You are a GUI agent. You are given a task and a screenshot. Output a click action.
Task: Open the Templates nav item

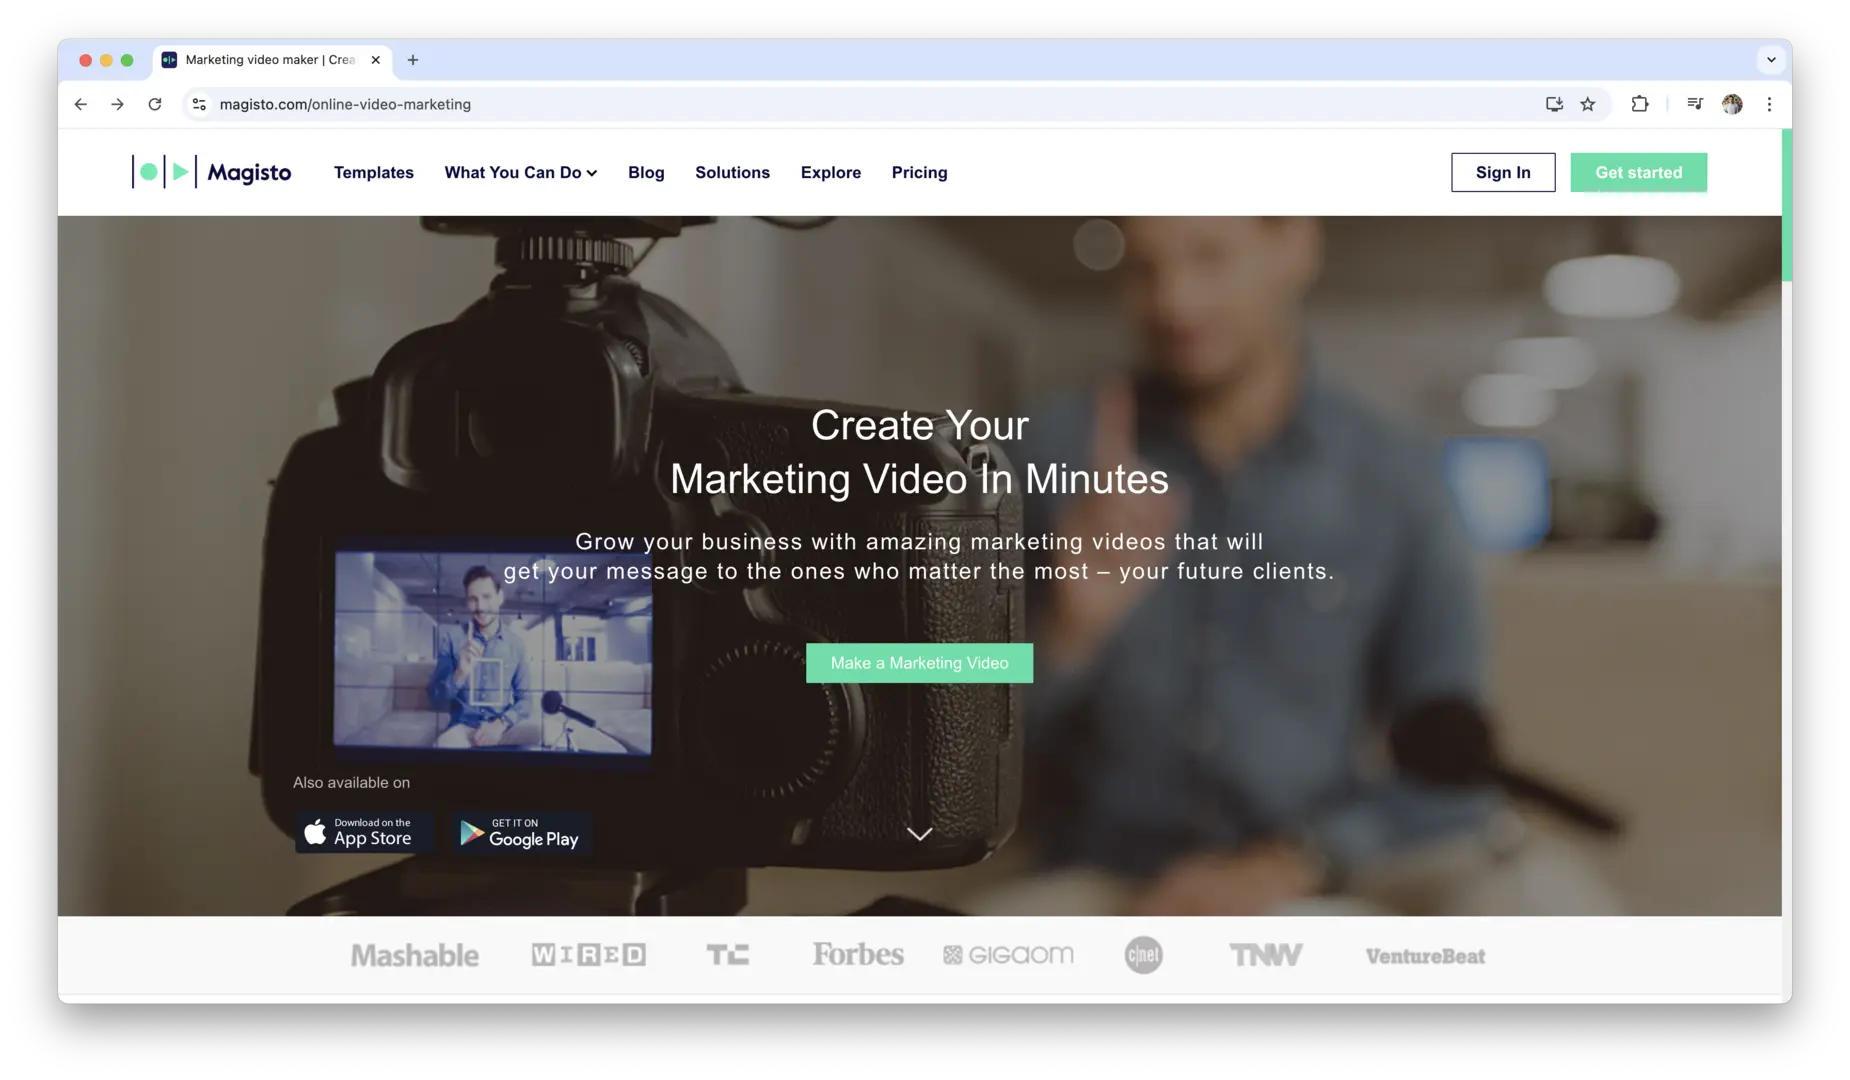373,172
